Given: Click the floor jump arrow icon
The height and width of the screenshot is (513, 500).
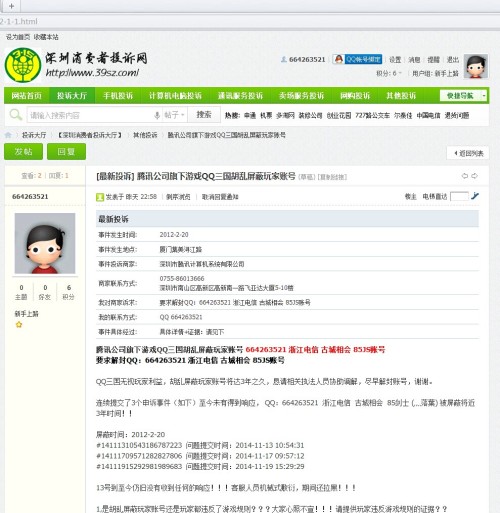Looking at the screenshot, I should click(475, 196).
